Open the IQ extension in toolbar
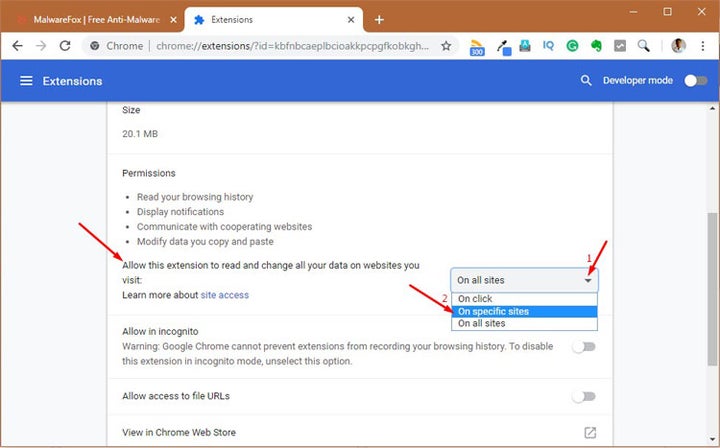This screenshot has width=720, height=448. pyautogui.click(x=548, y=46)
